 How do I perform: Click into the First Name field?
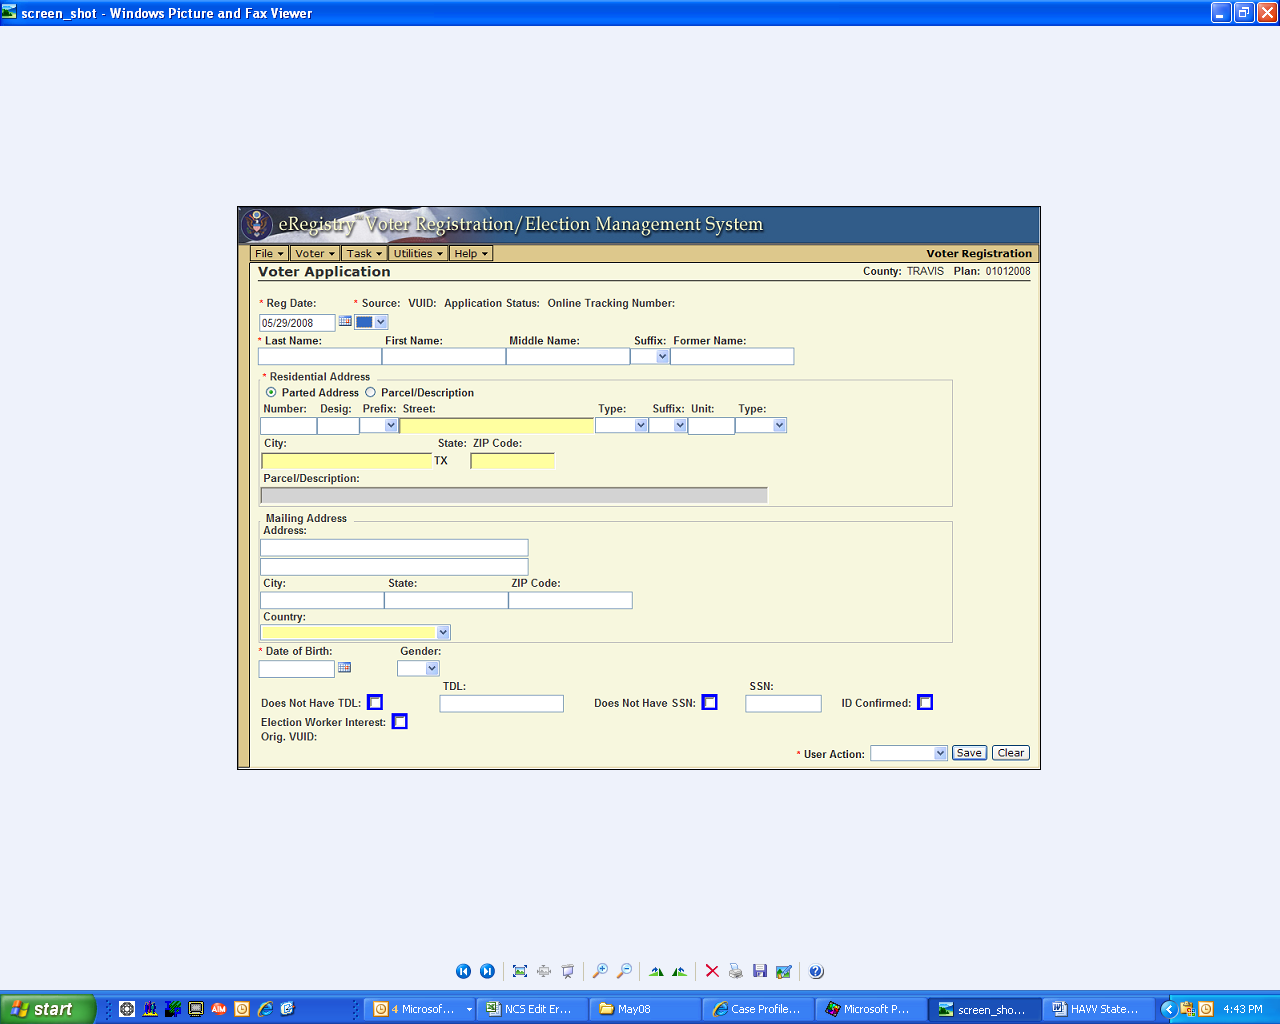(444, 356)
